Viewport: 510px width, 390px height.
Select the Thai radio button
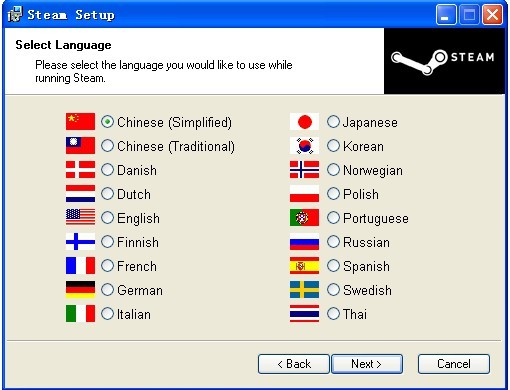(x=333, y=314)
